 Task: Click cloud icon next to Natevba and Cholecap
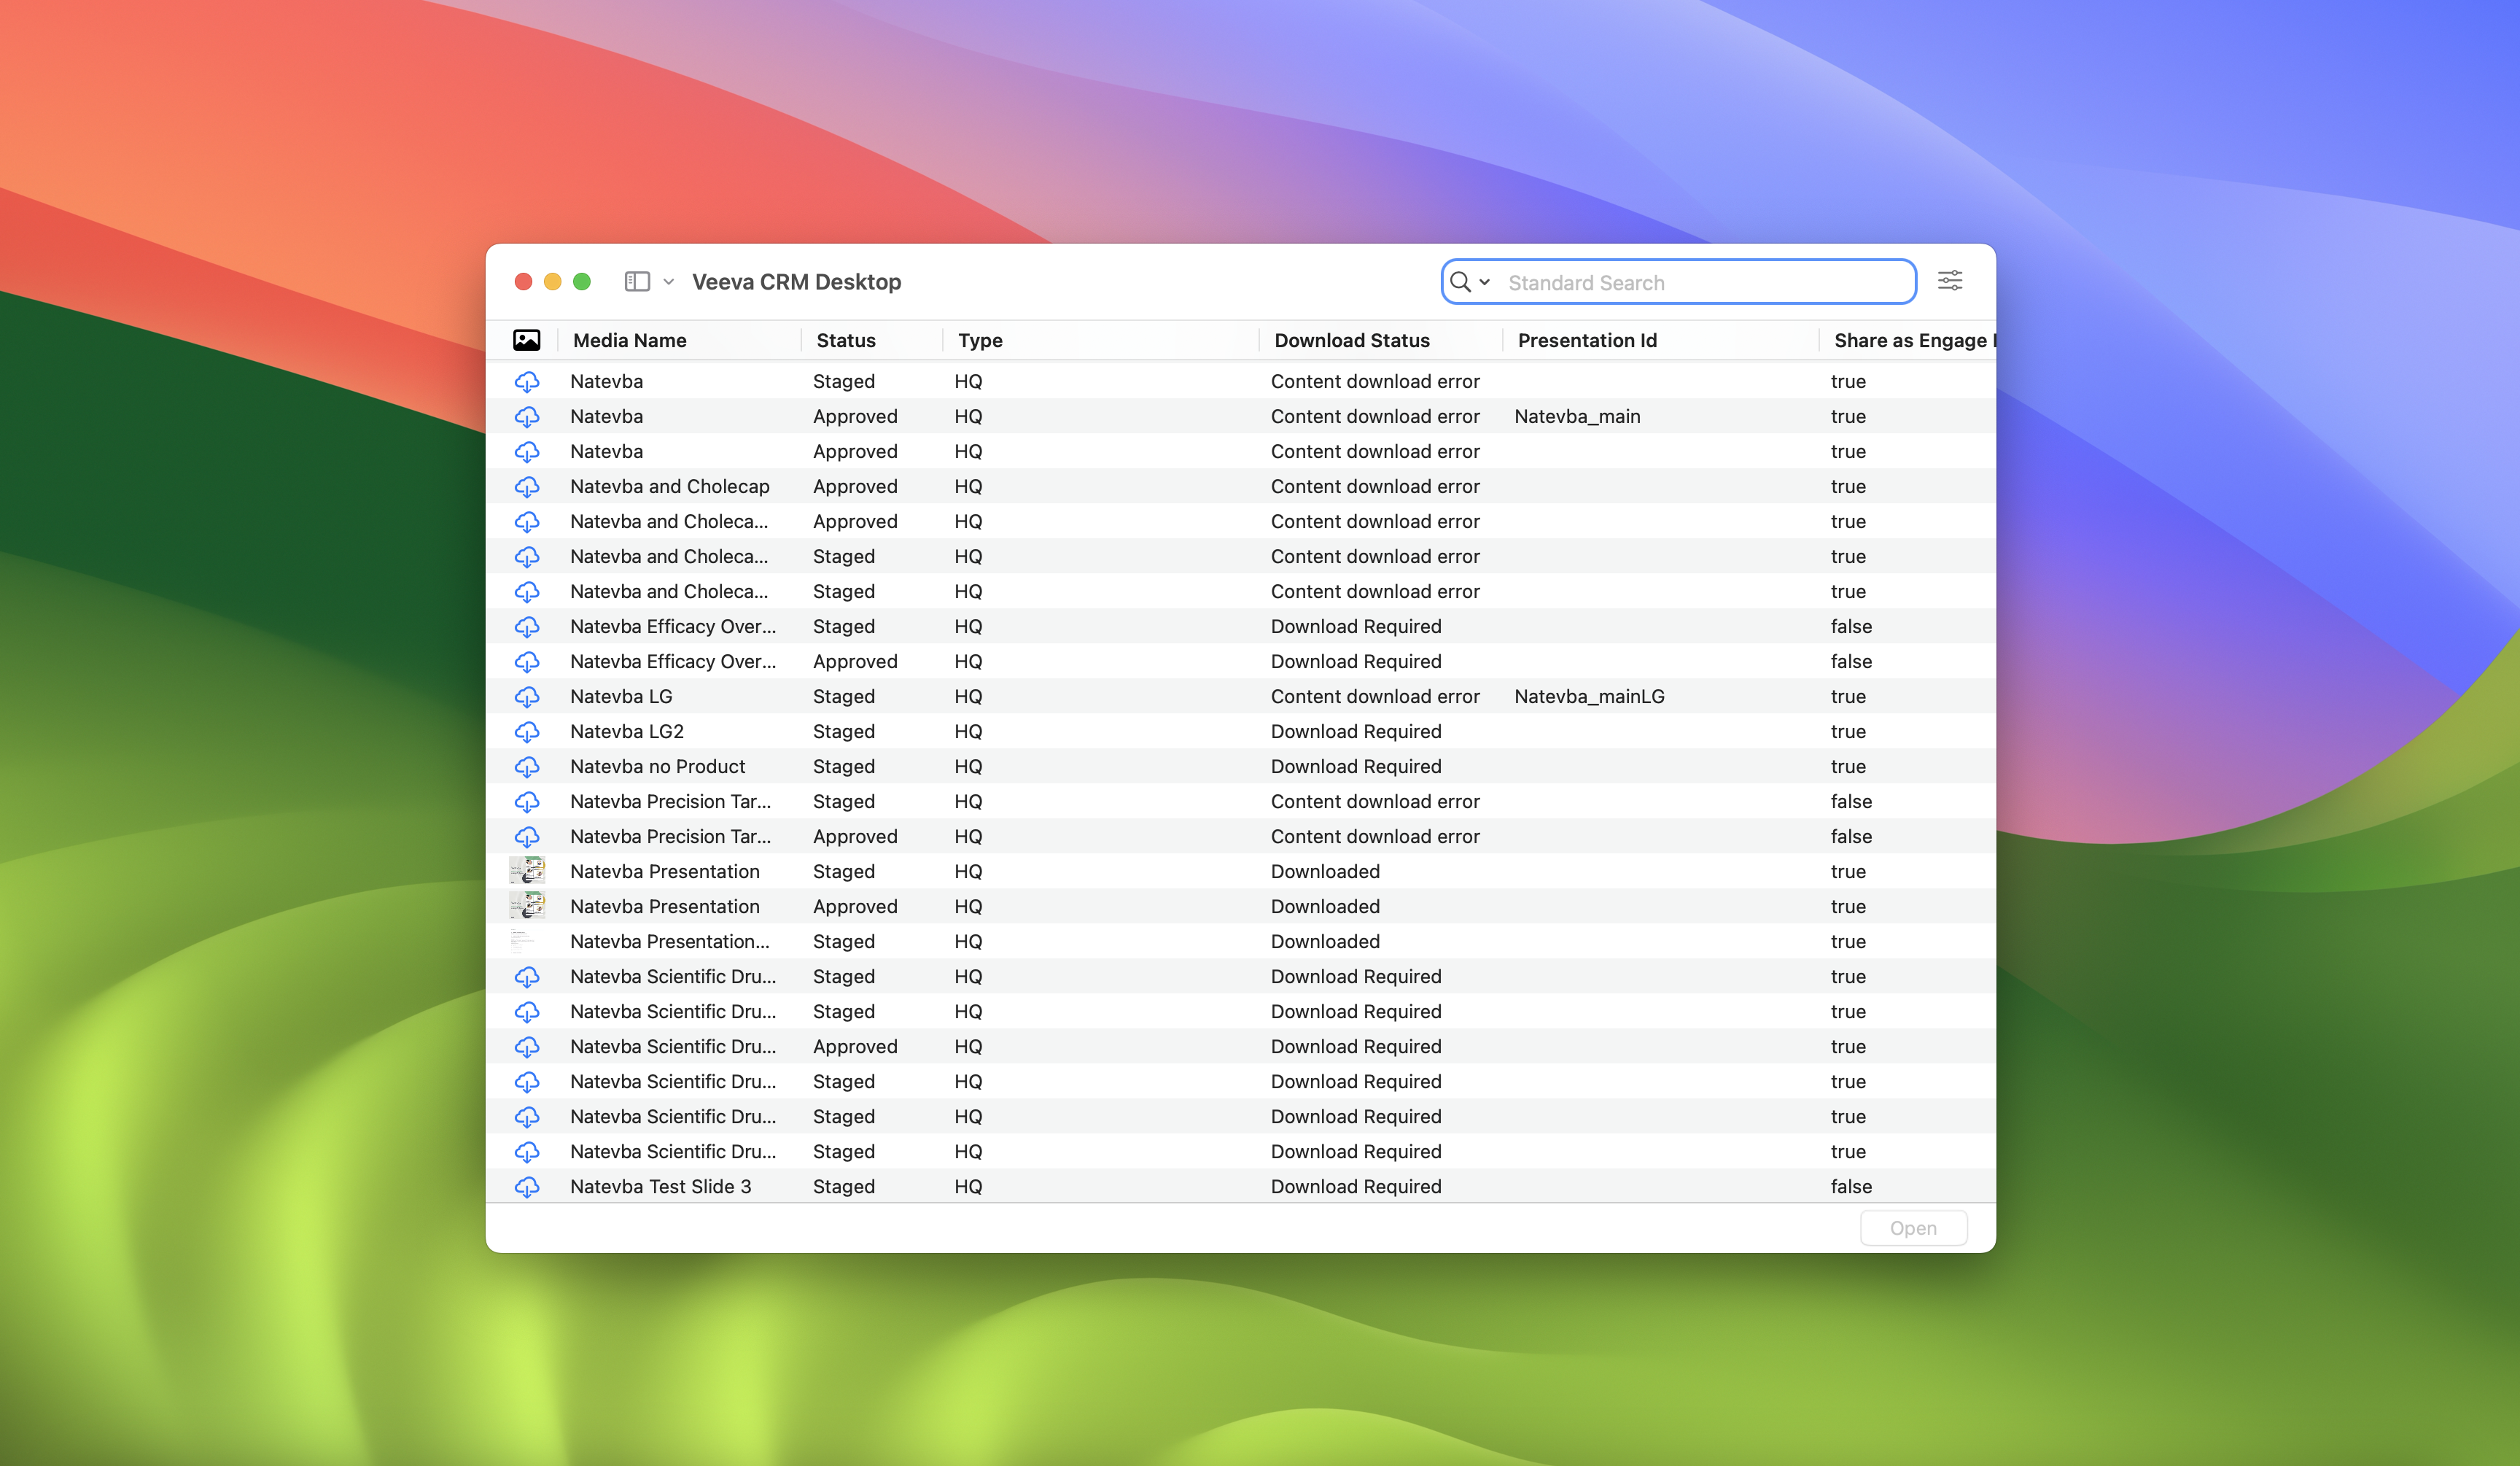pos(527,486)
